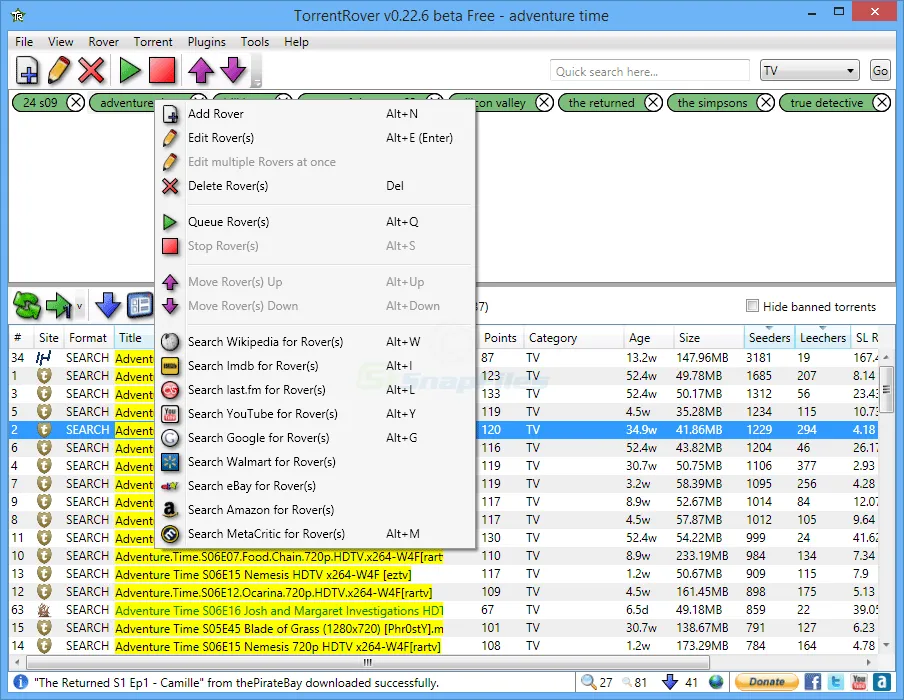Screen dimensions: 904x700
Task: Click the green refresh arrows icon
Action: pos(27,305)
